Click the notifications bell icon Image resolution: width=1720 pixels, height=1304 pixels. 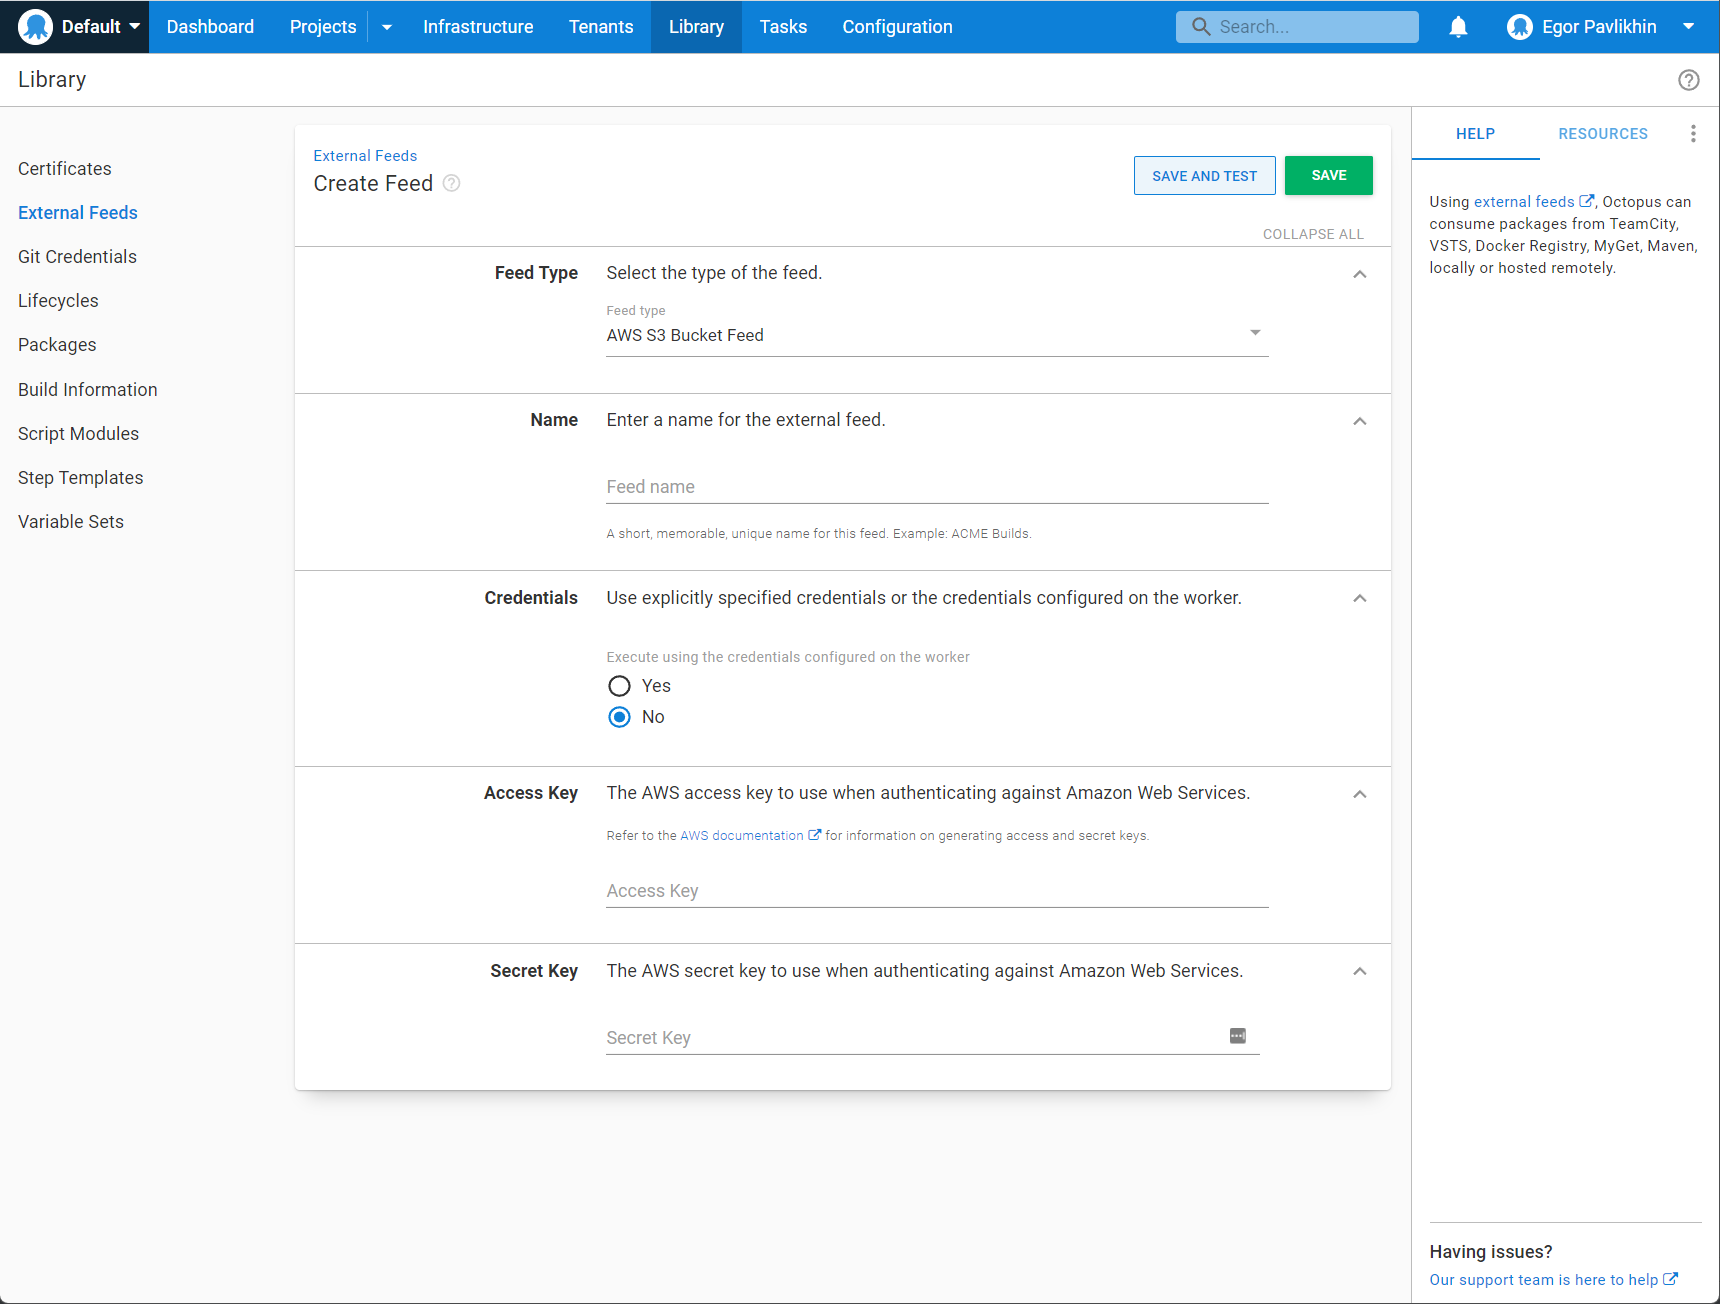tap(1458, 27)
